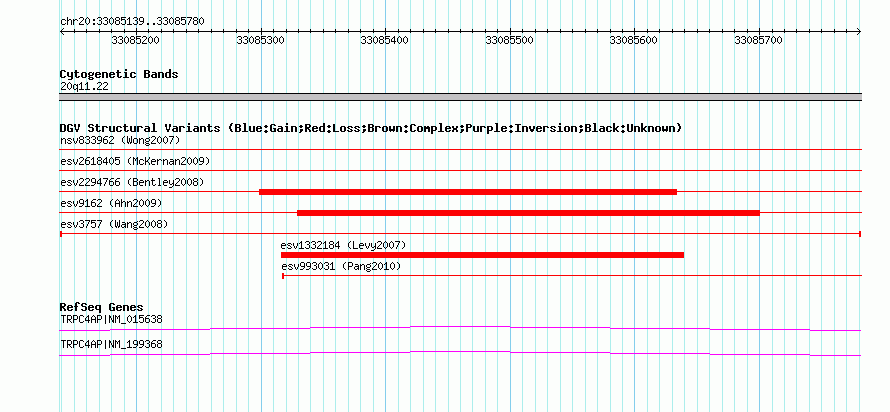Screen dimensions: 890x412
Task: Click the magenta intron line of NM_015638
Action: 460,326
